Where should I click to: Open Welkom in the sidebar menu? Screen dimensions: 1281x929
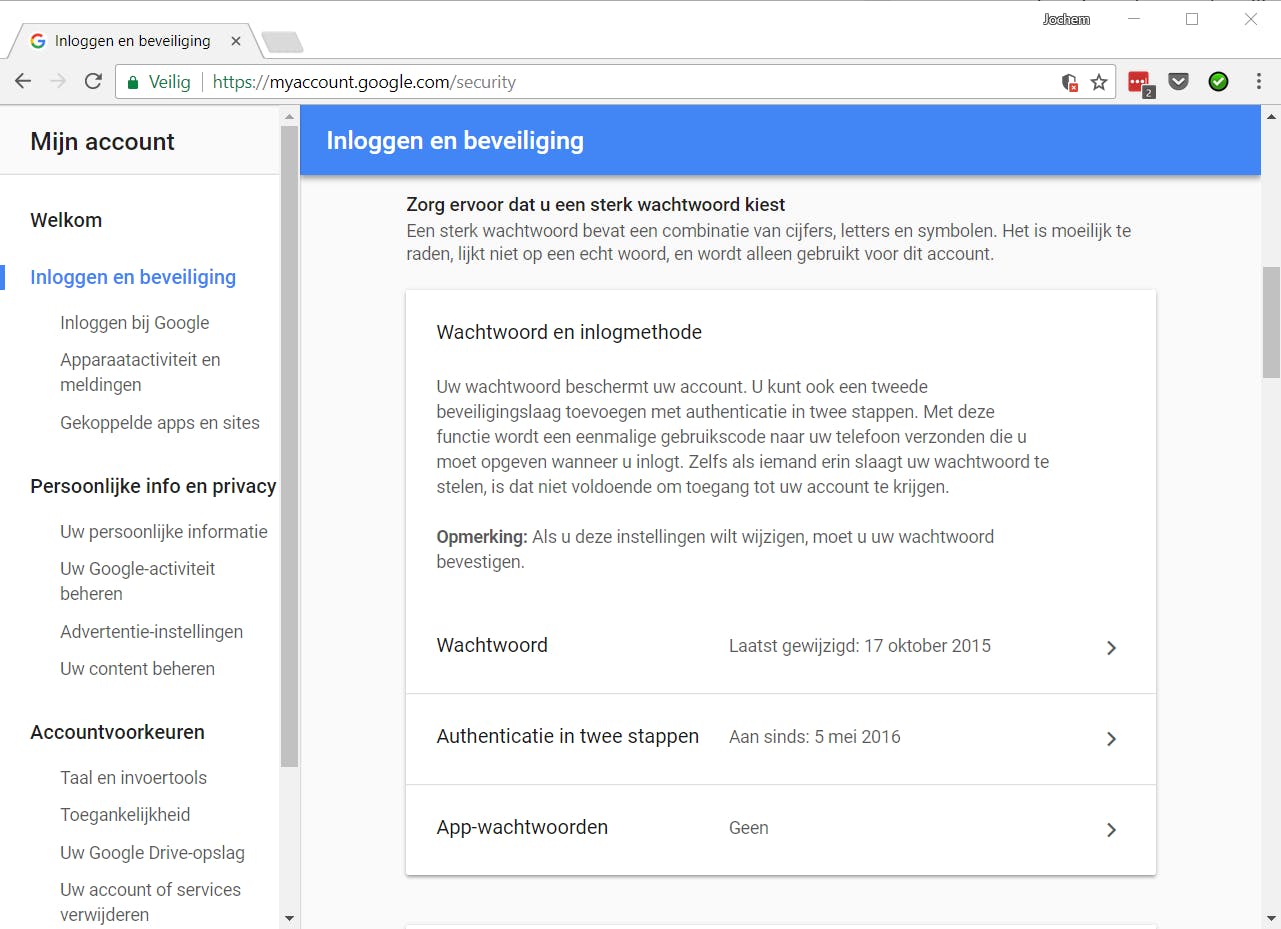click(x=66, y=220)
